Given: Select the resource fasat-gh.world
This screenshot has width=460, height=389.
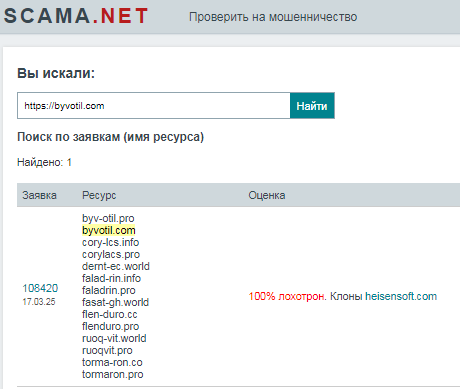Looking at the screenshot, I should (x=115, y=302).
